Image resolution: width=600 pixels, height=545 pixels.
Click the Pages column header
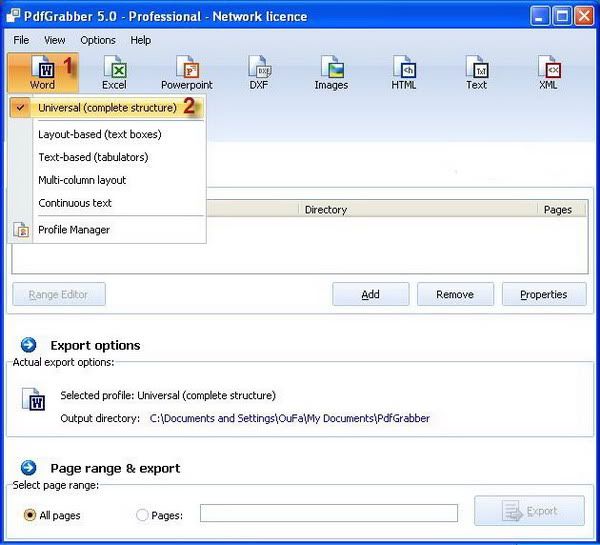[x=561, y=209]
